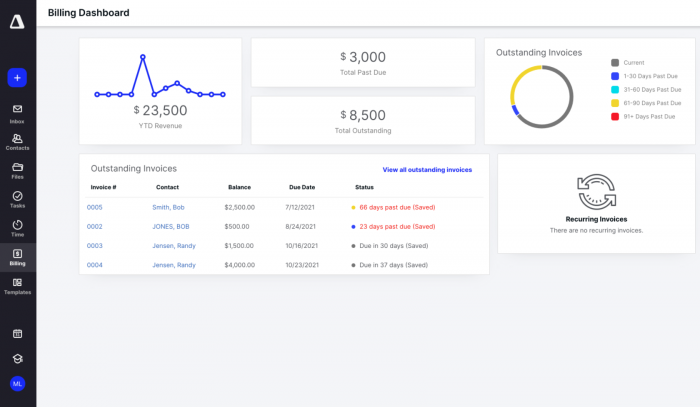Open the ML user avatar menu
Image resolution: width=700 pixels, height=407 pixels.
pyautogui.click(x=17, y=384)
